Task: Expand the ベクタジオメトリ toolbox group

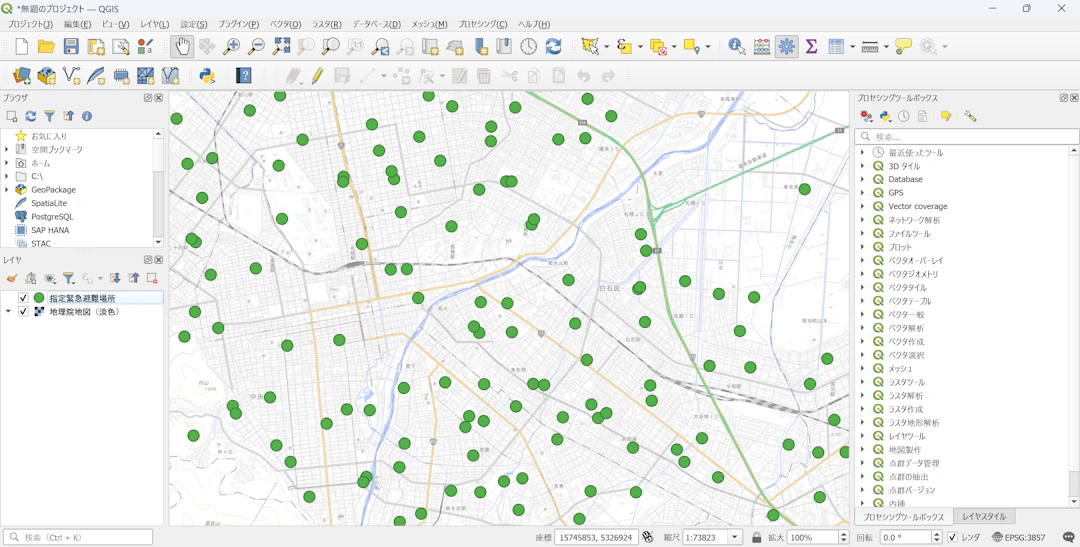Action: click(x=862, y=274)
